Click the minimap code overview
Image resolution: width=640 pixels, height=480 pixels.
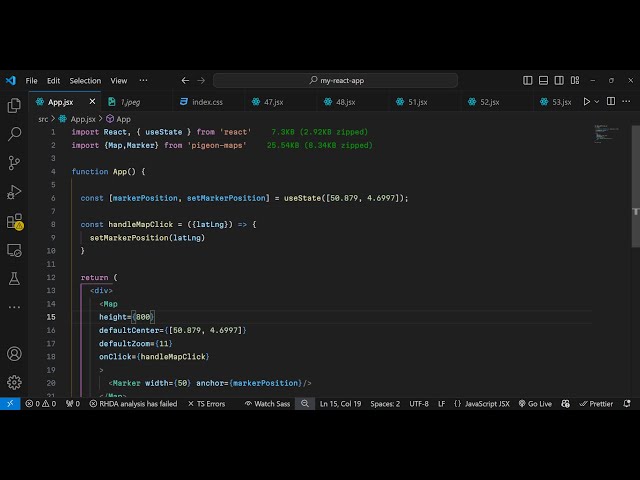606,133
